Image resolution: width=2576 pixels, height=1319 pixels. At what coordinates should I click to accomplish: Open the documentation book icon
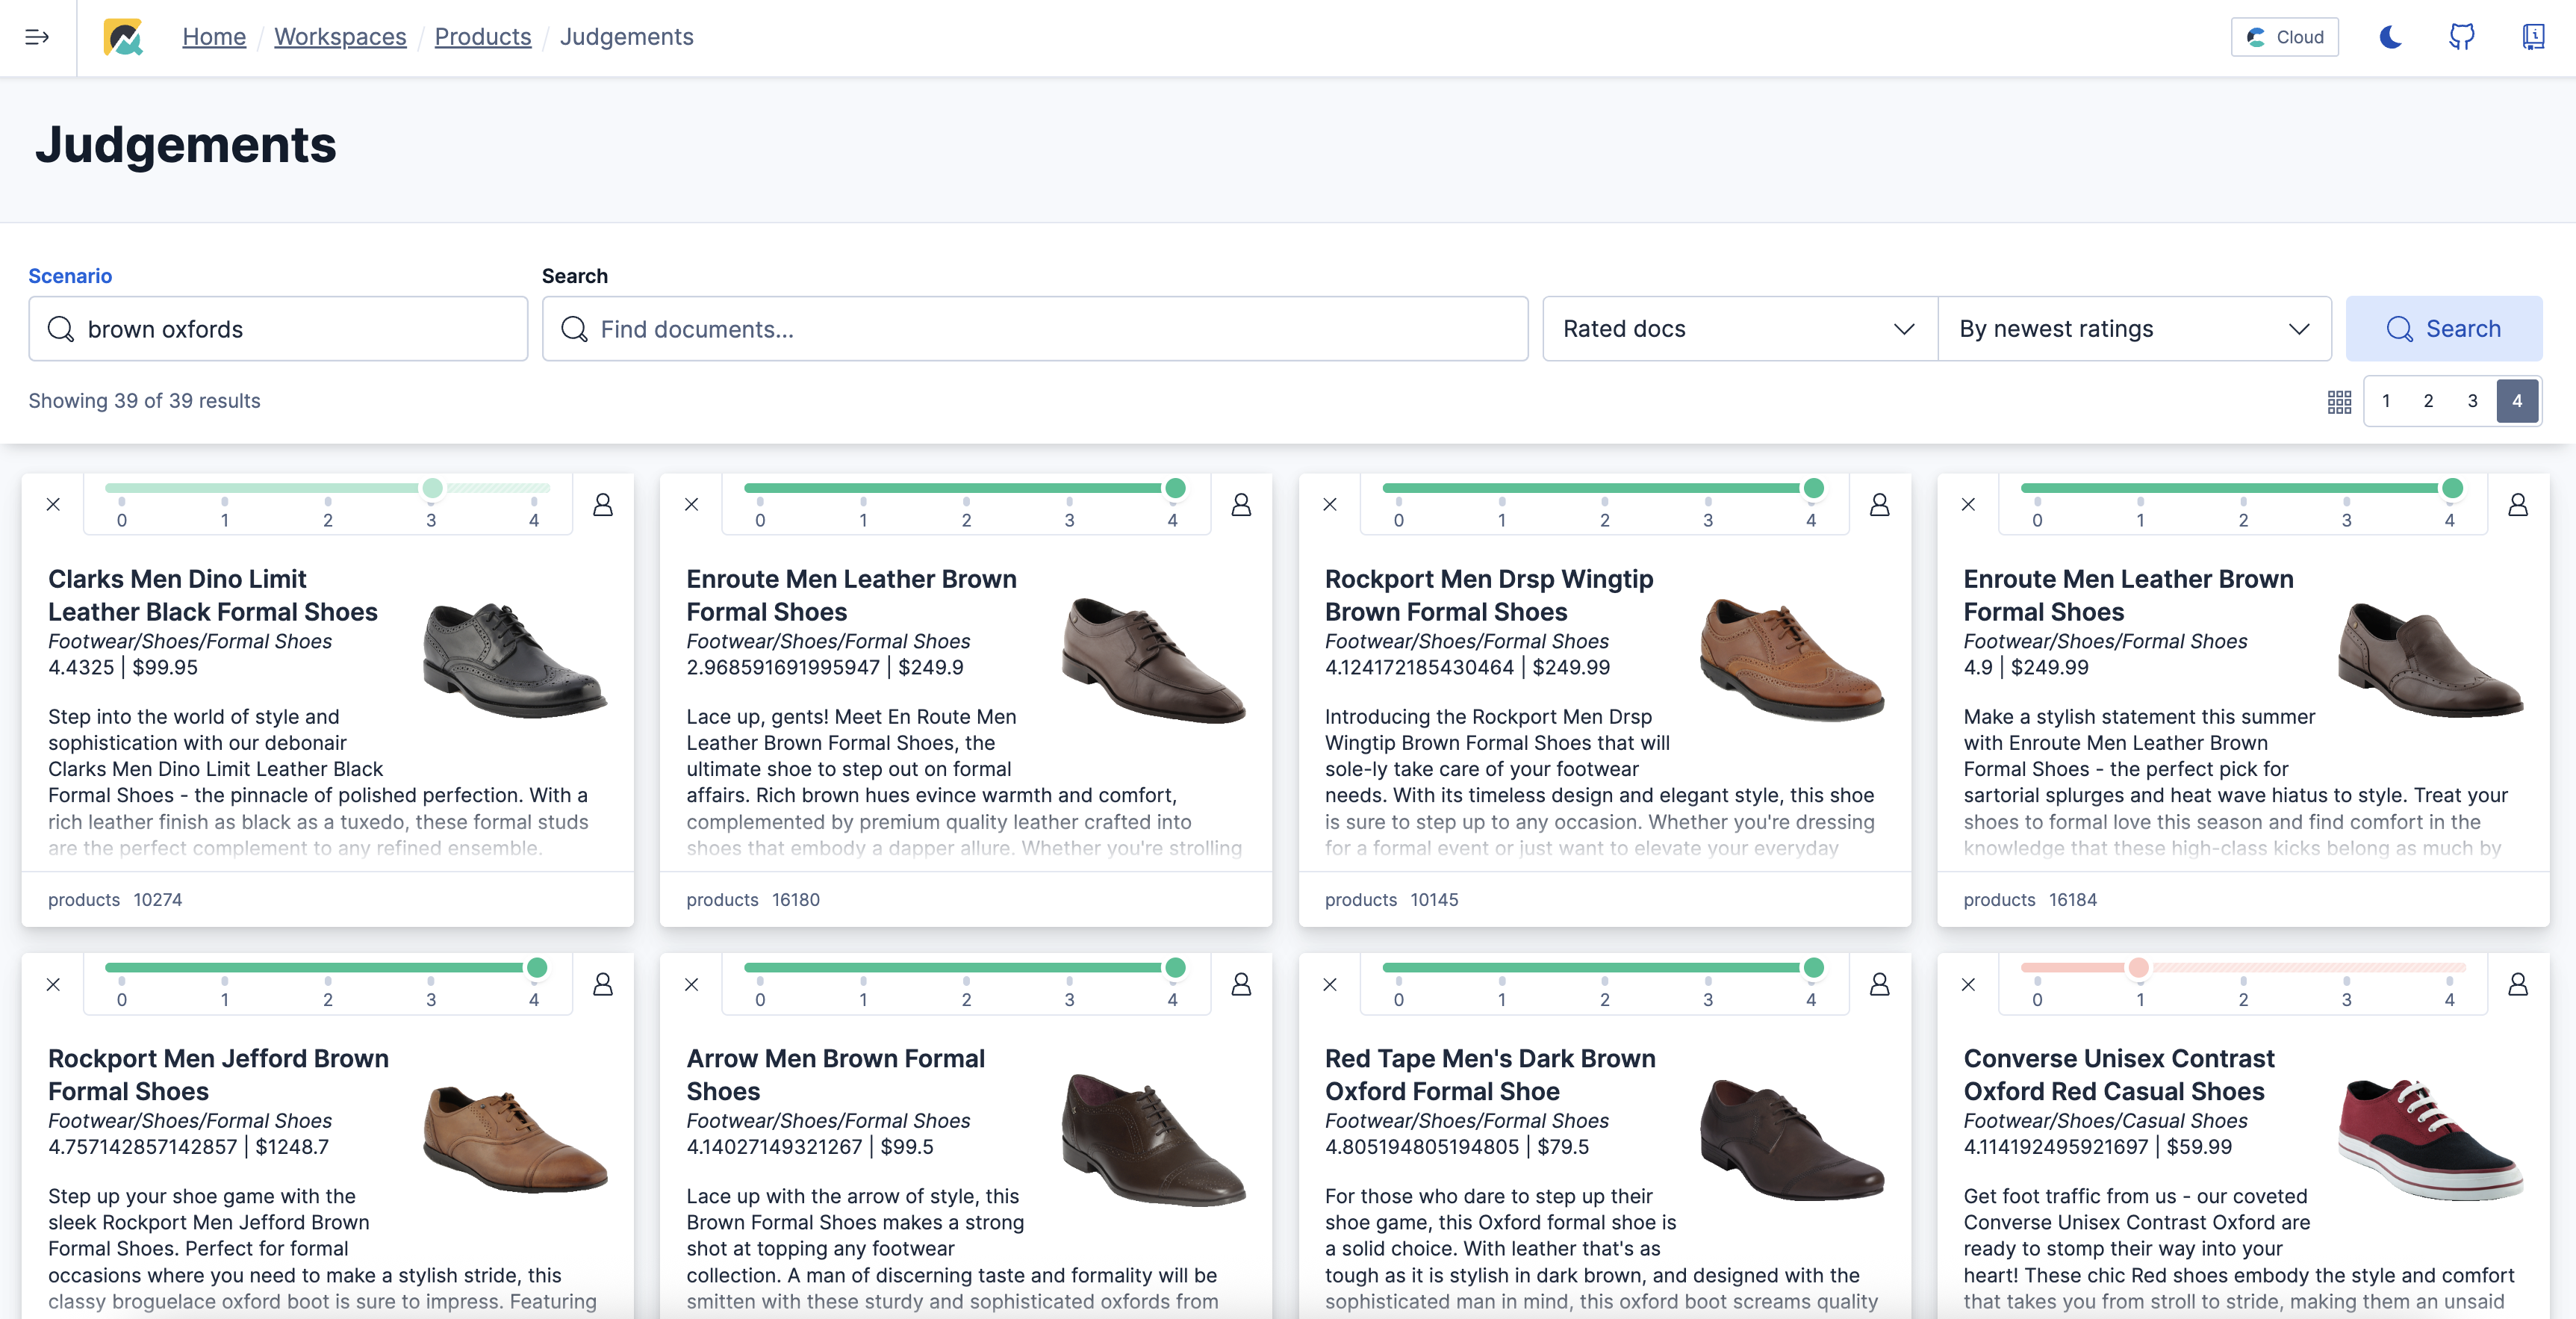pos(2532,37)
